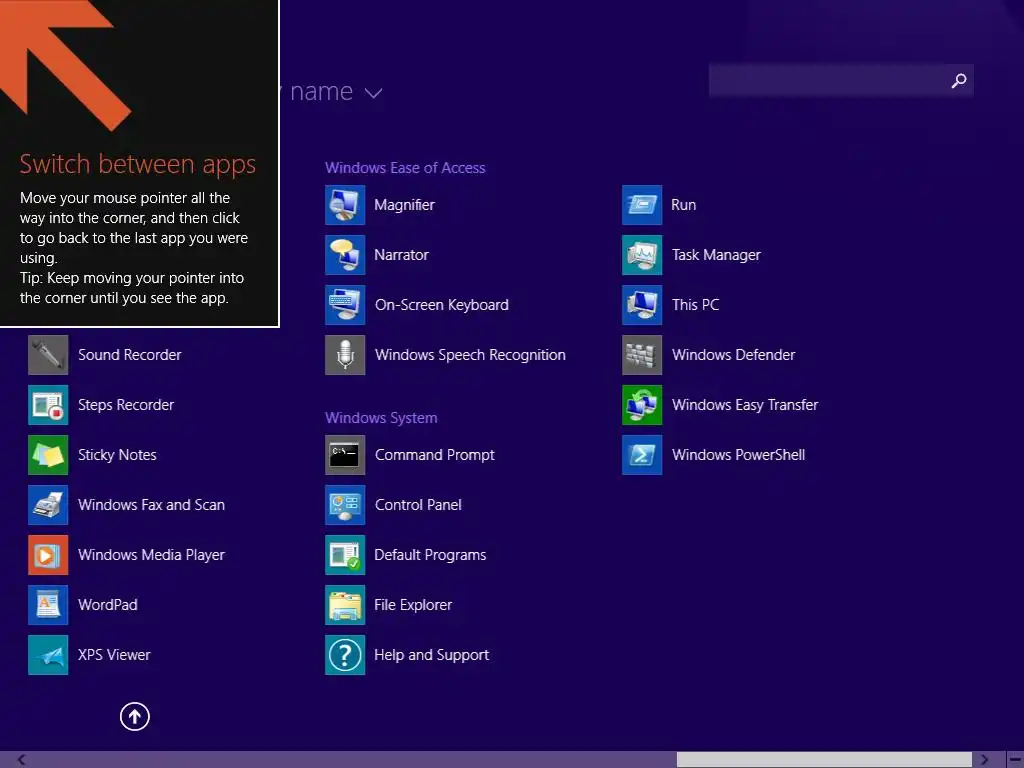1024x768 pixels.
Task: Launch the Windows Media Player icon
Action: pyautogui.click(x=48, y=555)
